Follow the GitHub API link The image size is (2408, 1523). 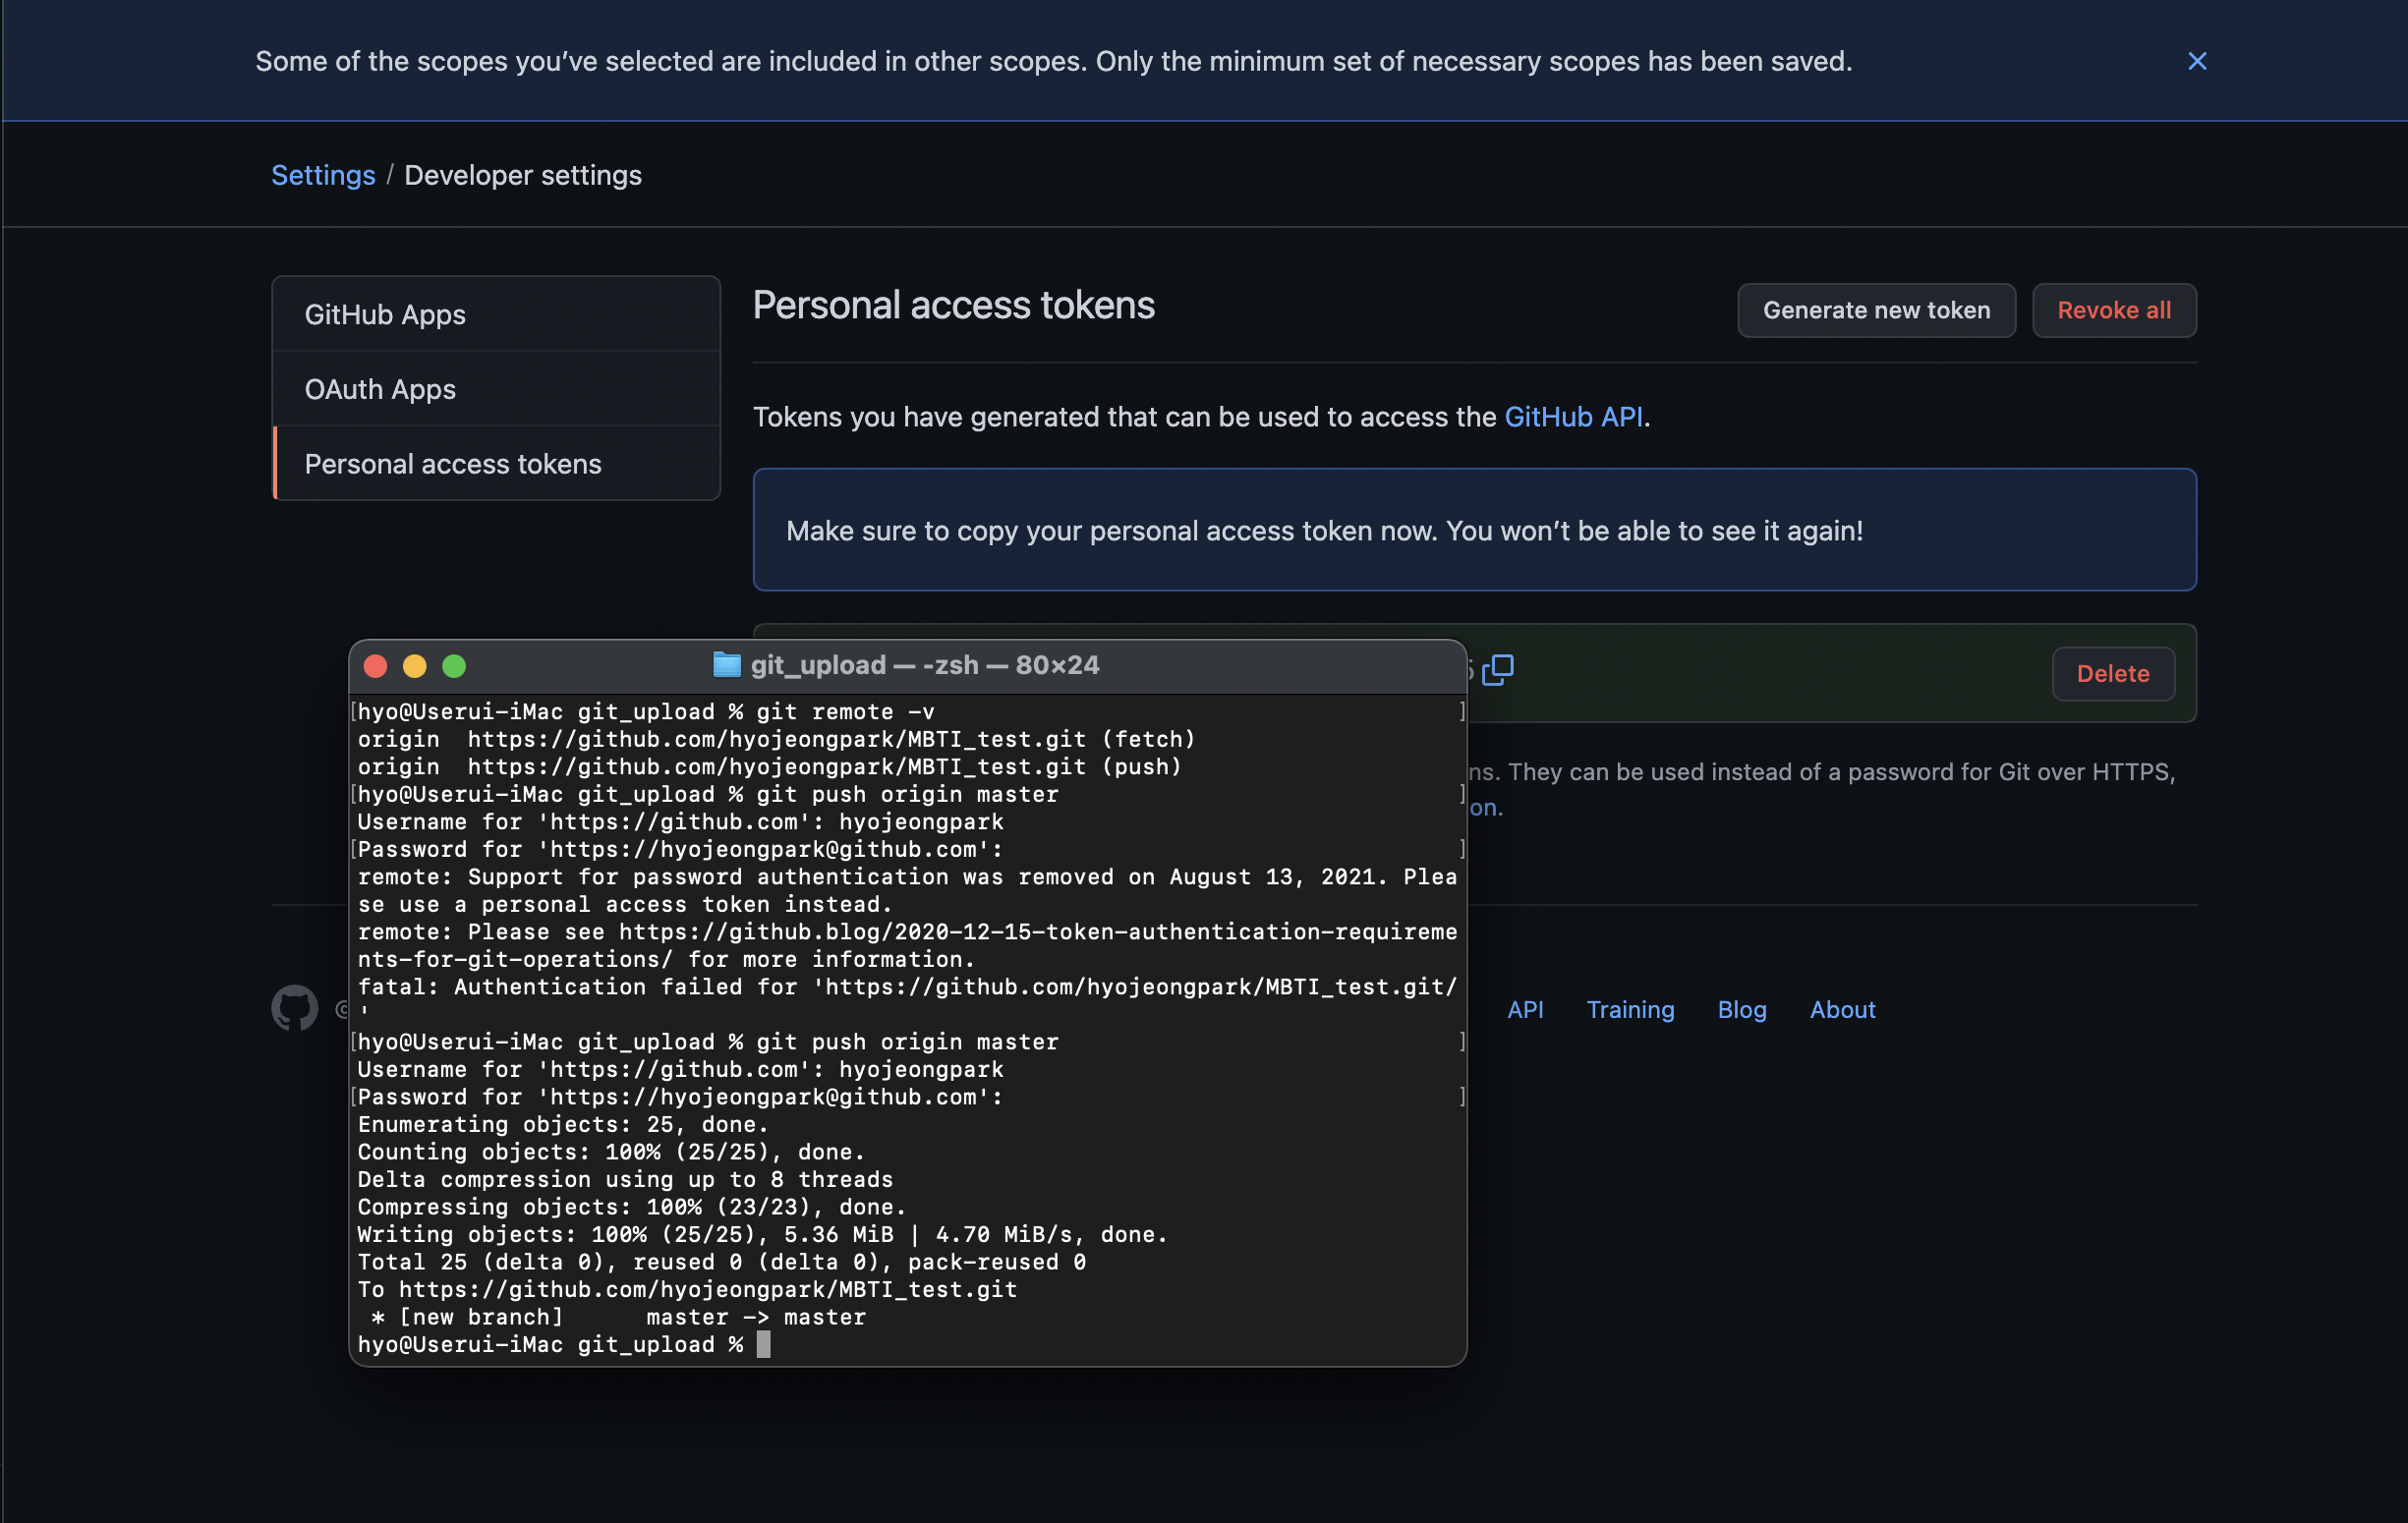(x=1573, y=416)
